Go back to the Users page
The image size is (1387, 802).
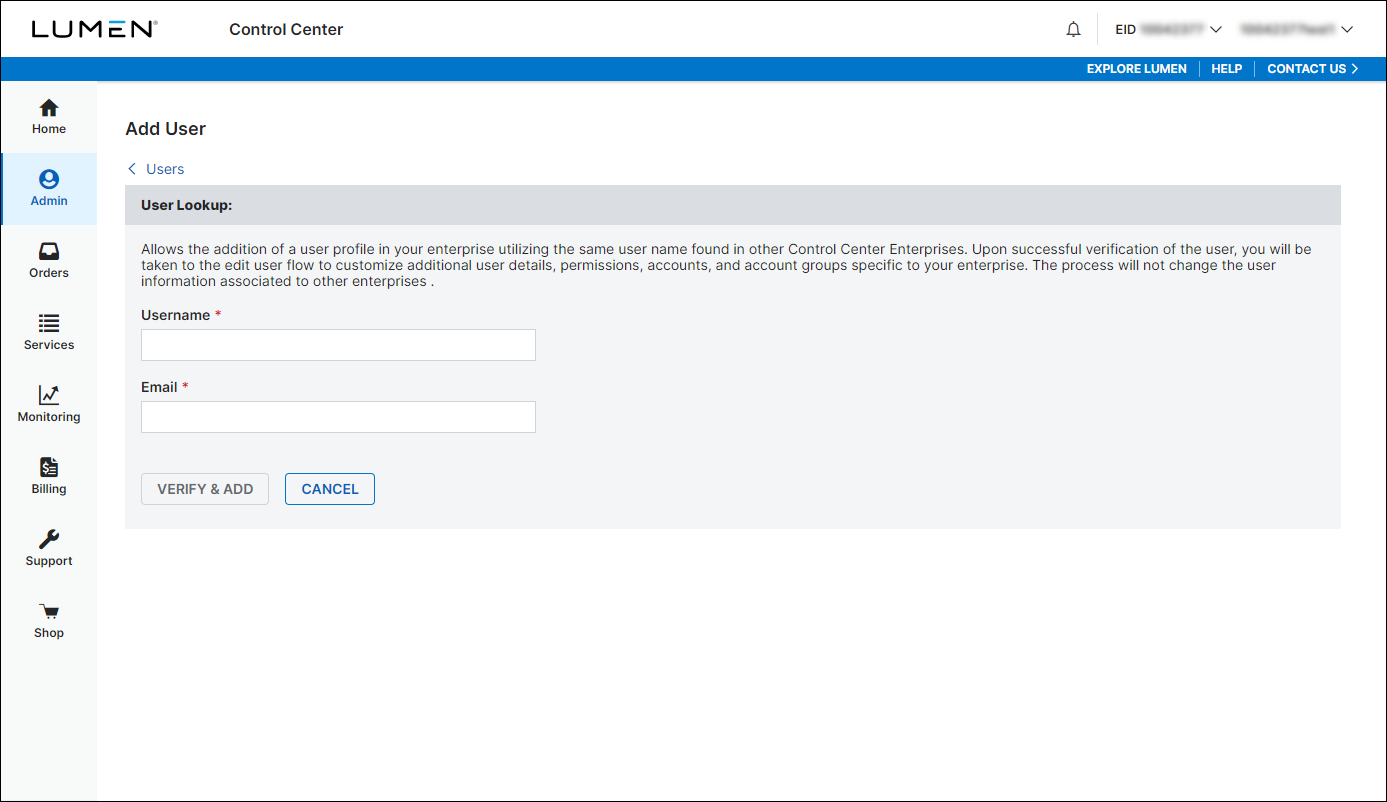pyautogui.click(x=156, y=169)
